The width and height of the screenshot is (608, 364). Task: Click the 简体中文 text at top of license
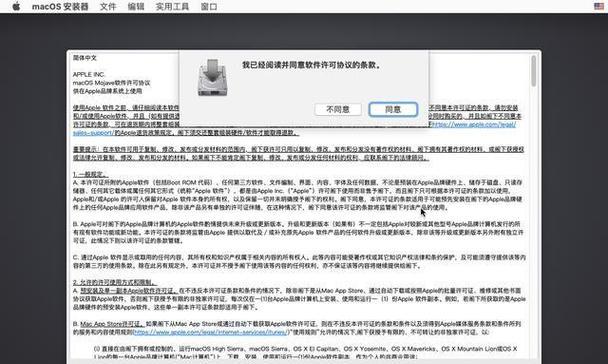point(85,58)
